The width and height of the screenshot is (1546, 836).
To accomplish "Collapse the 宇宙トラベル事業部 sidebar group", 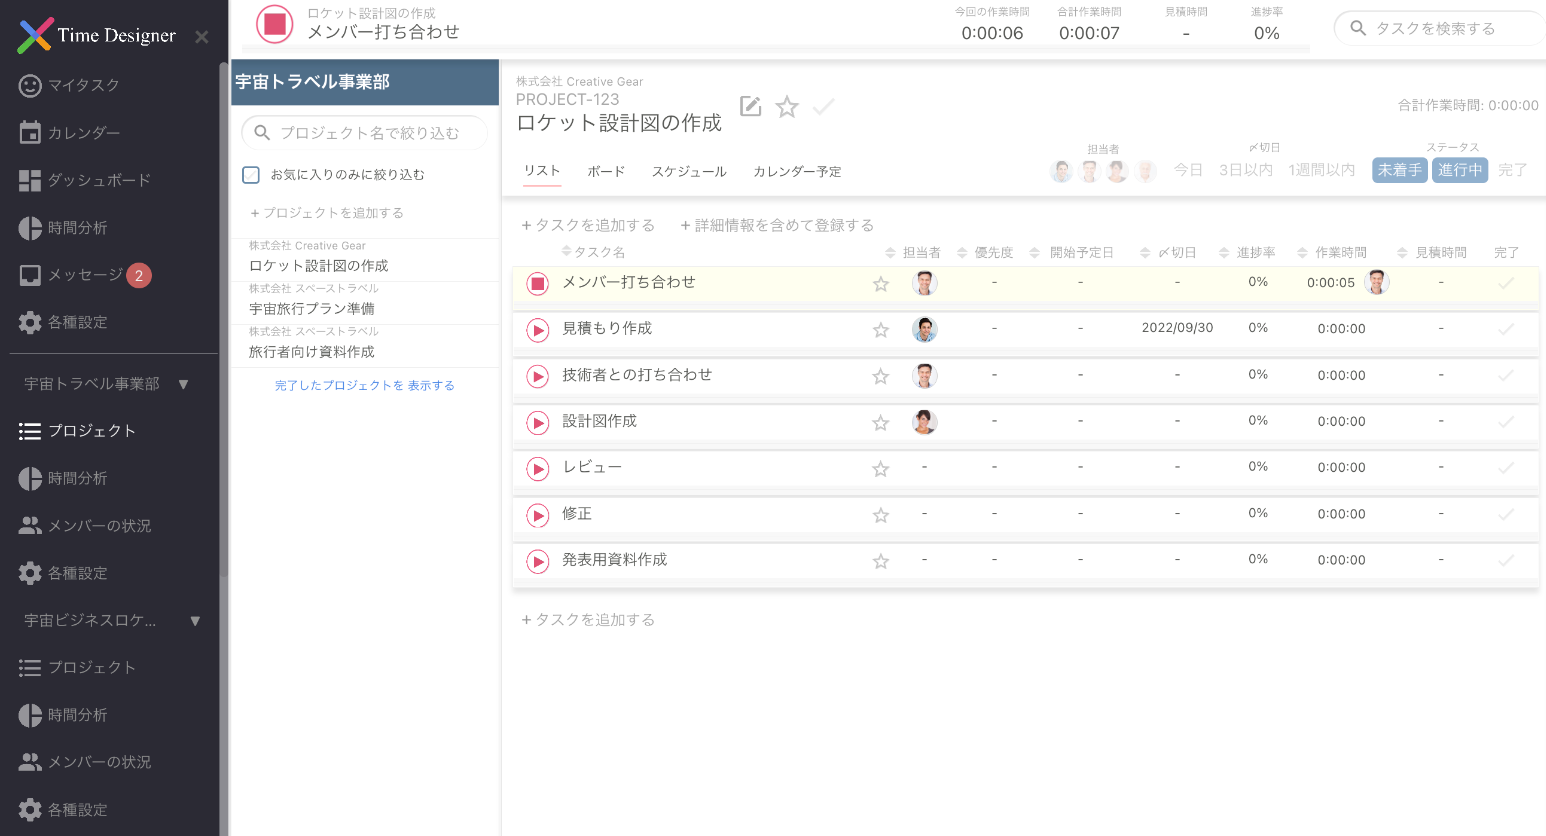I will (183, 384).
